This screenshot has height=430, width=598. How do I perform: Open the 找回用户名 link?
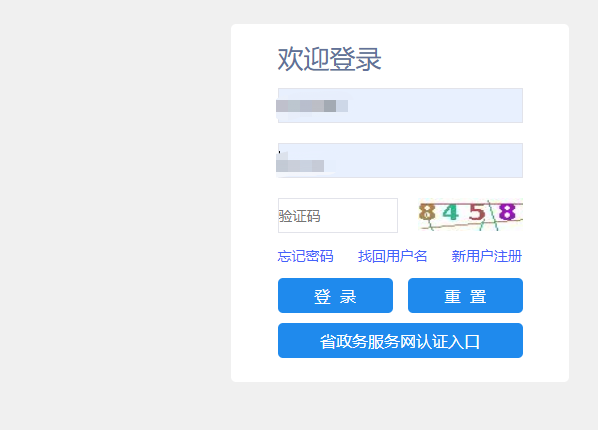pos(392,256)
